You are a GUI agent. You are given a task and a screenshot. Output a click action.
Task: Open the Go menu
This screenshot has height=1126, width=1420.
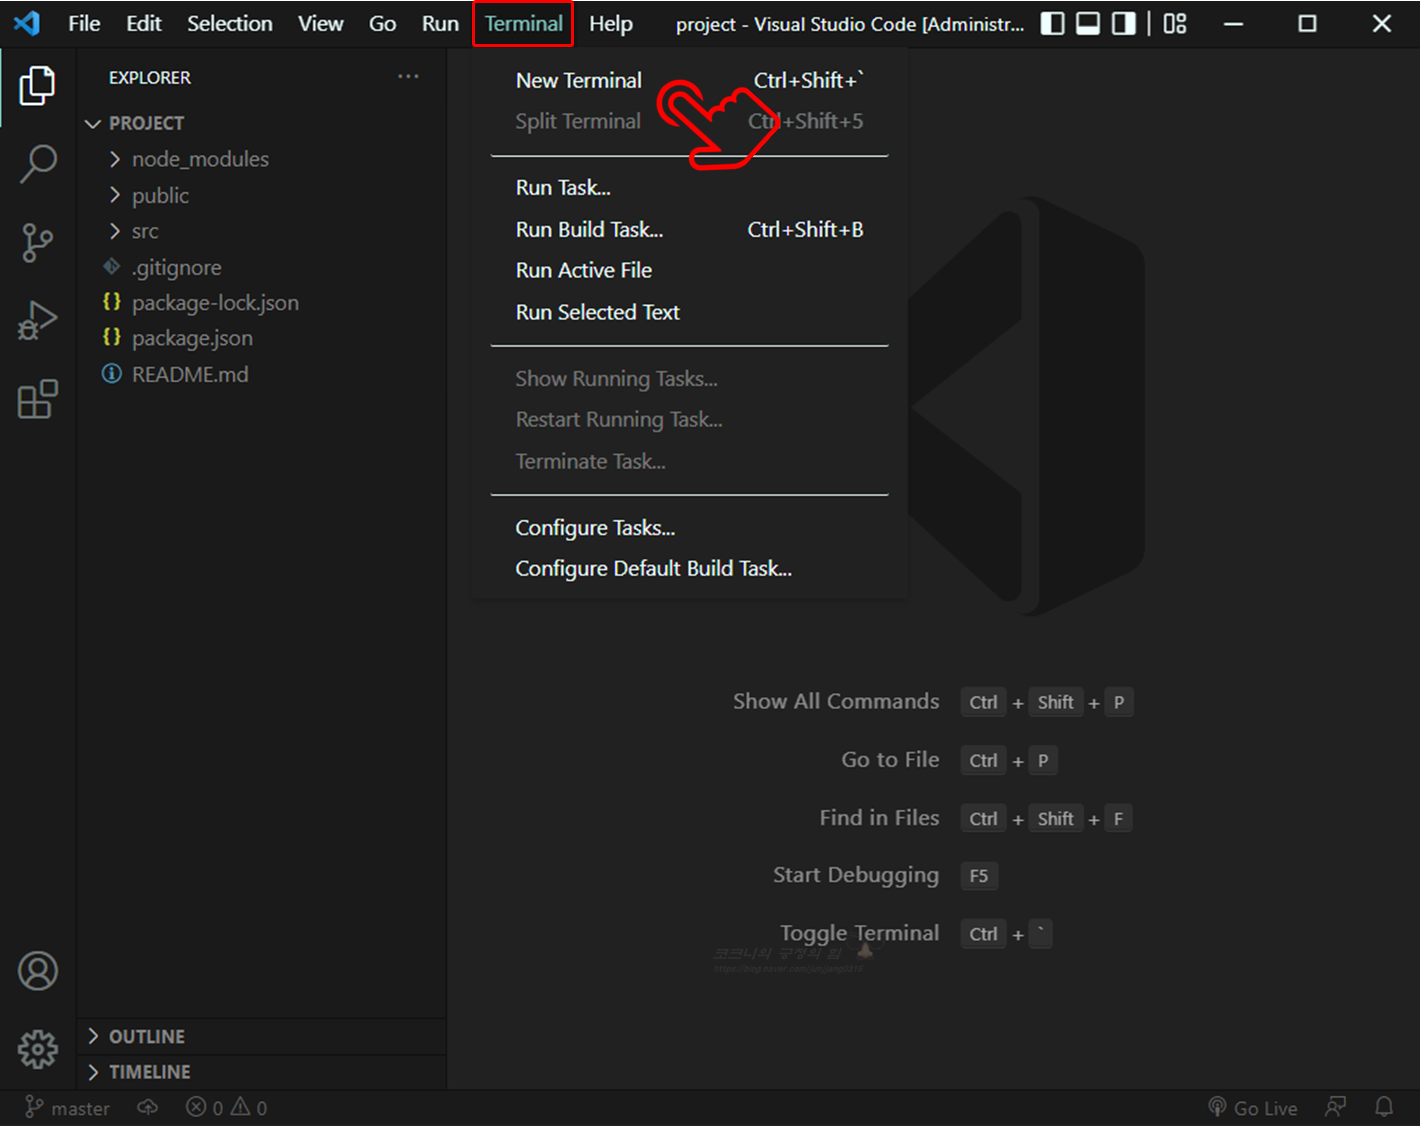(x=382, y=23)
